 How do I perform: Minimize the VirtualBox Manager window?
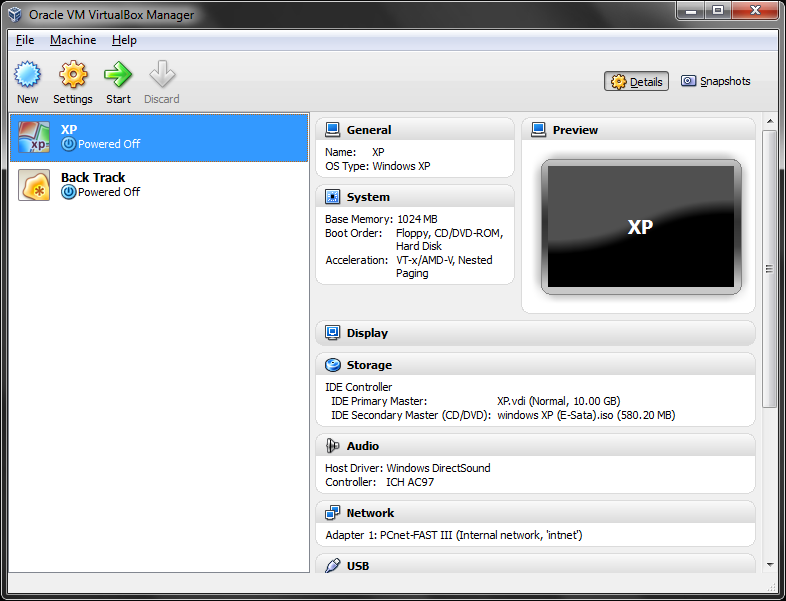coord(692,10)
